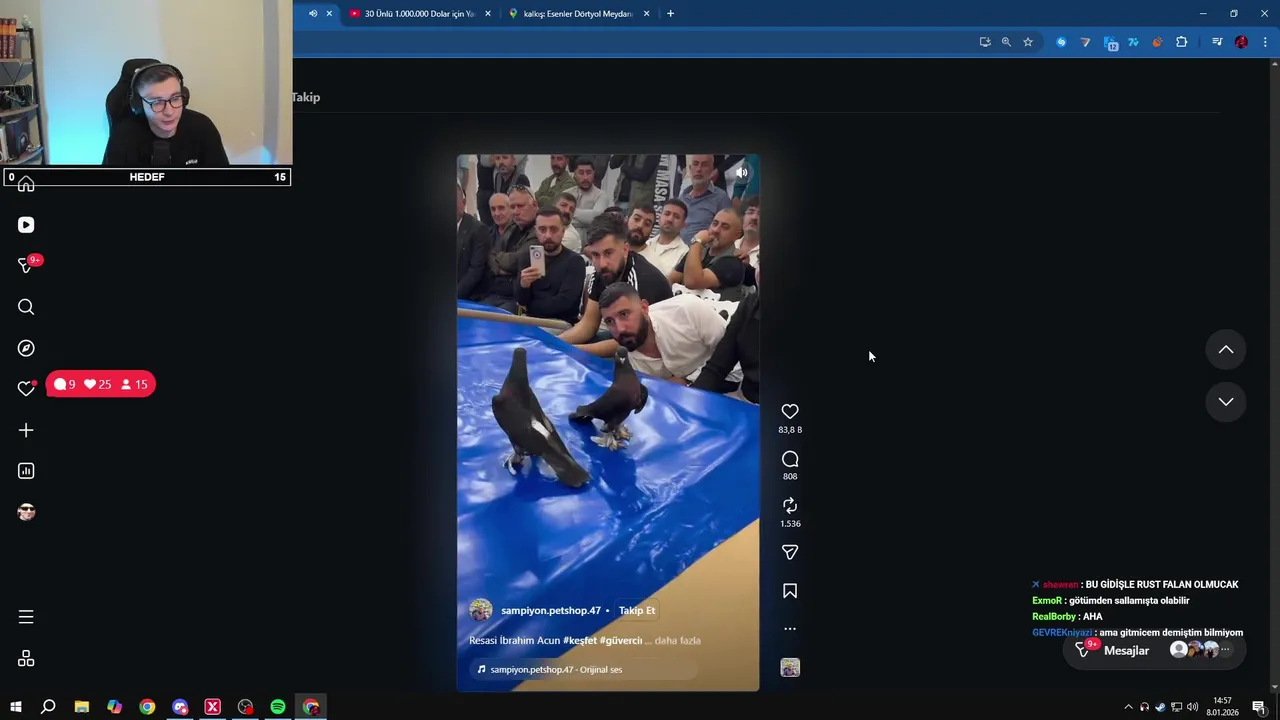Screen dimensions: 1280x720
Task: Open Instagram Home from the sidebar
Action: click(x=26, y=184)
